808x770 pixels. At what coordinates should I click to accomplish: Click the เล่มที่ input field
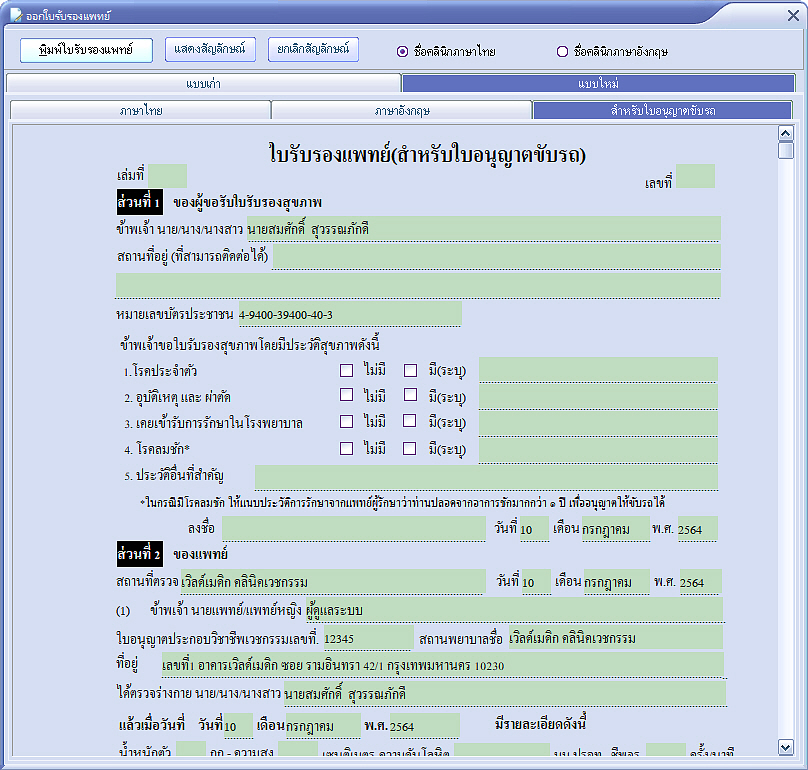tap(167, 176)
